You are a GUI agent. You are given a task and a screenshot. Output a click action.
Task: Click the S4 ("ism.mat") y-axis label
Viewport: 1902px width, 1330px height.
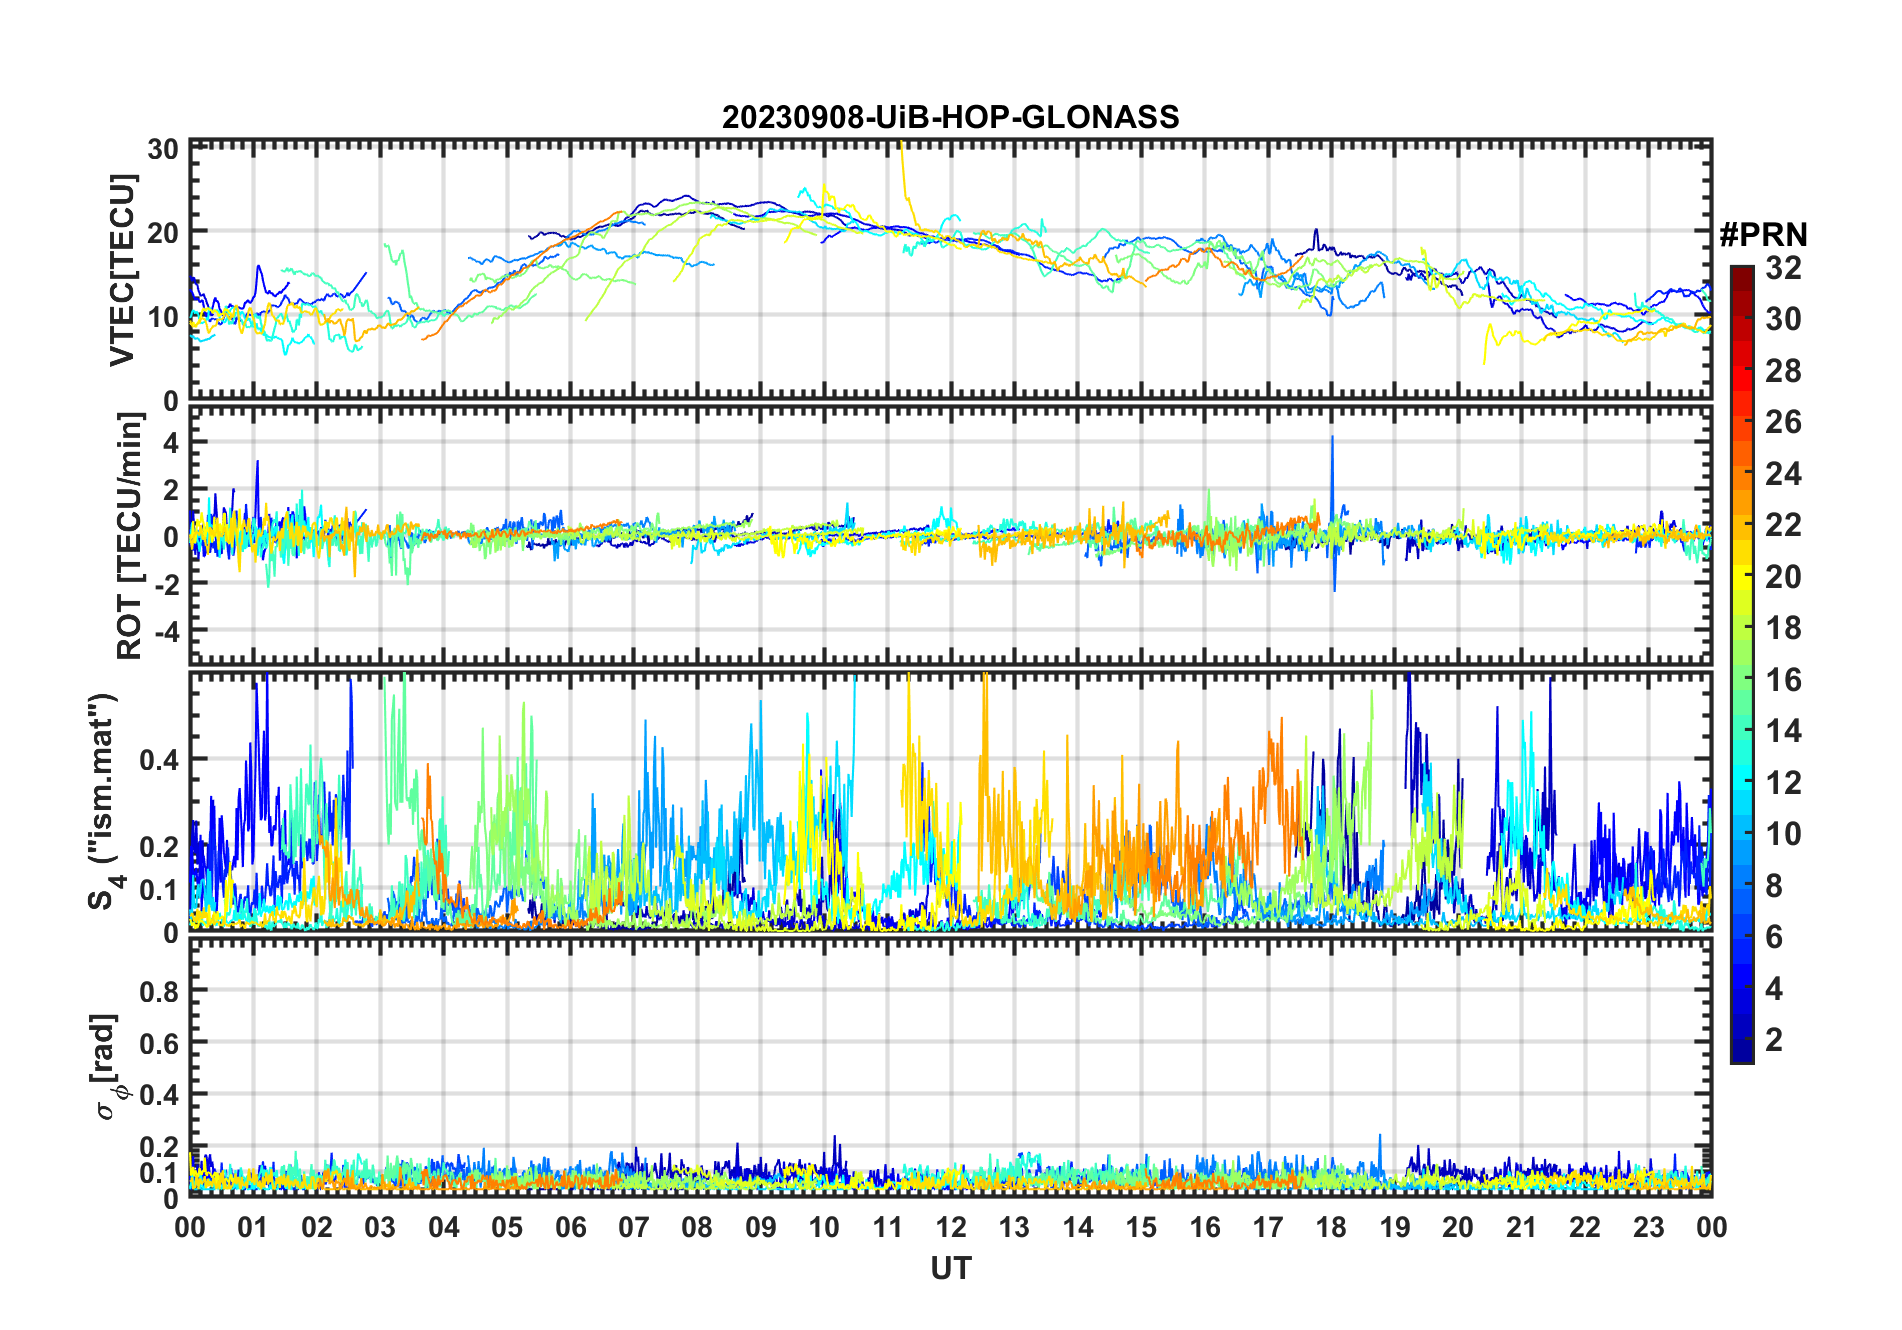tap(103, 801)
